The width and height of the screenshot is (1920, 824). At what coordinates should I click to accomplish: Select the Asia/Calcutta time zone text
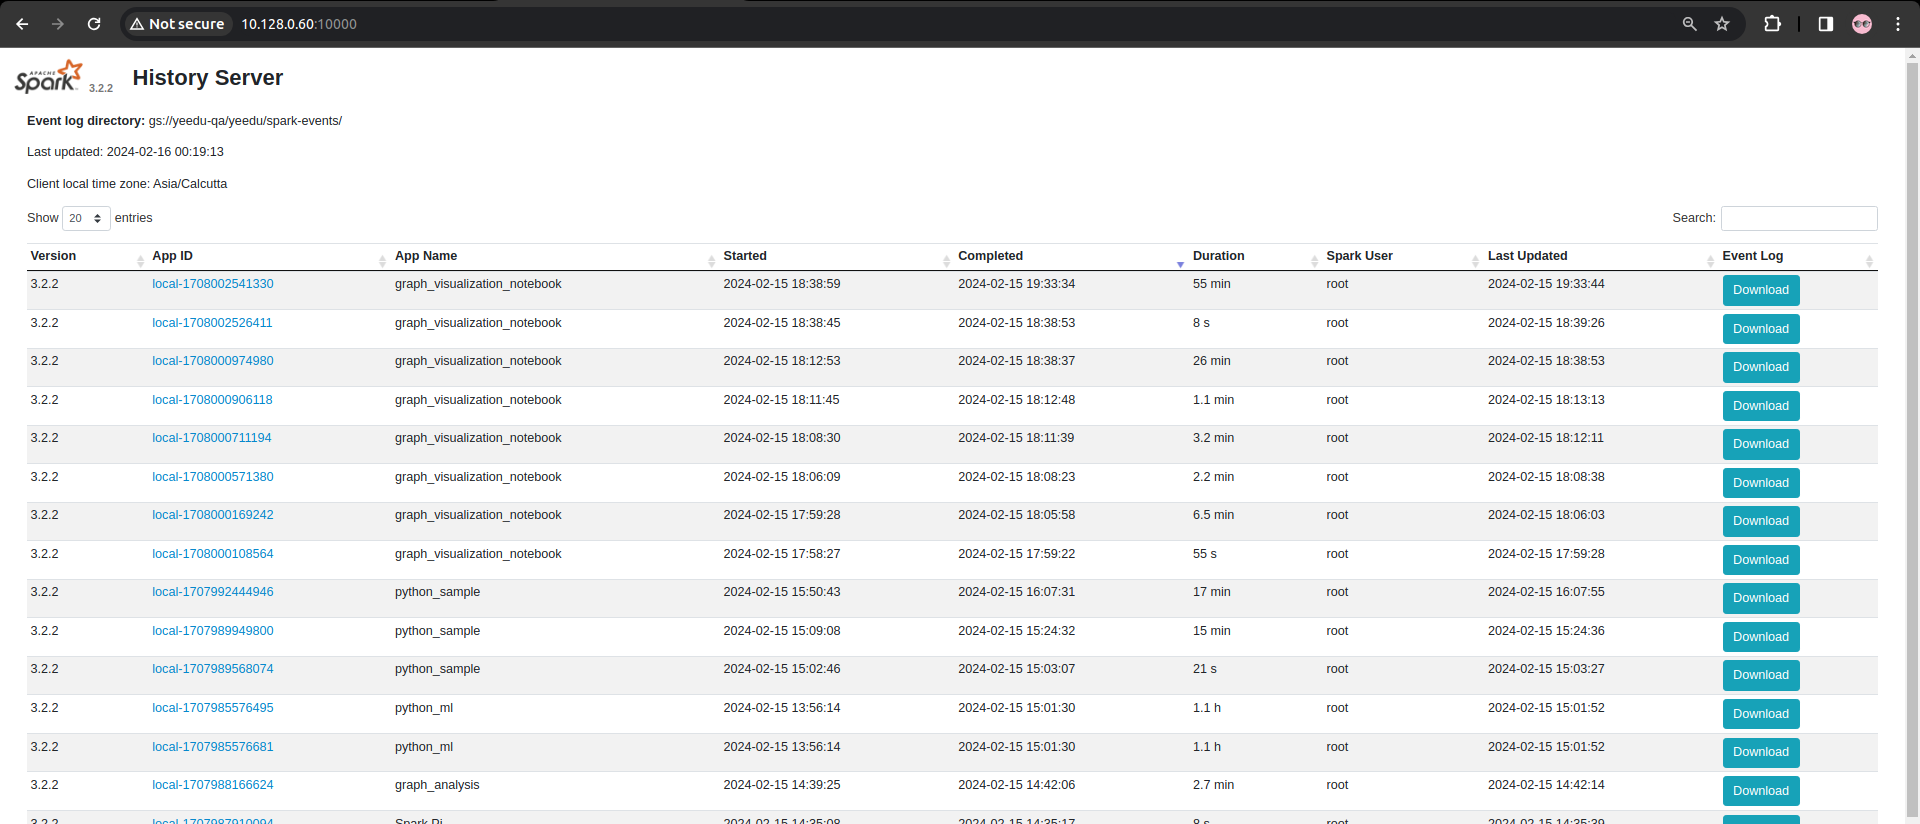pos(190,184)
